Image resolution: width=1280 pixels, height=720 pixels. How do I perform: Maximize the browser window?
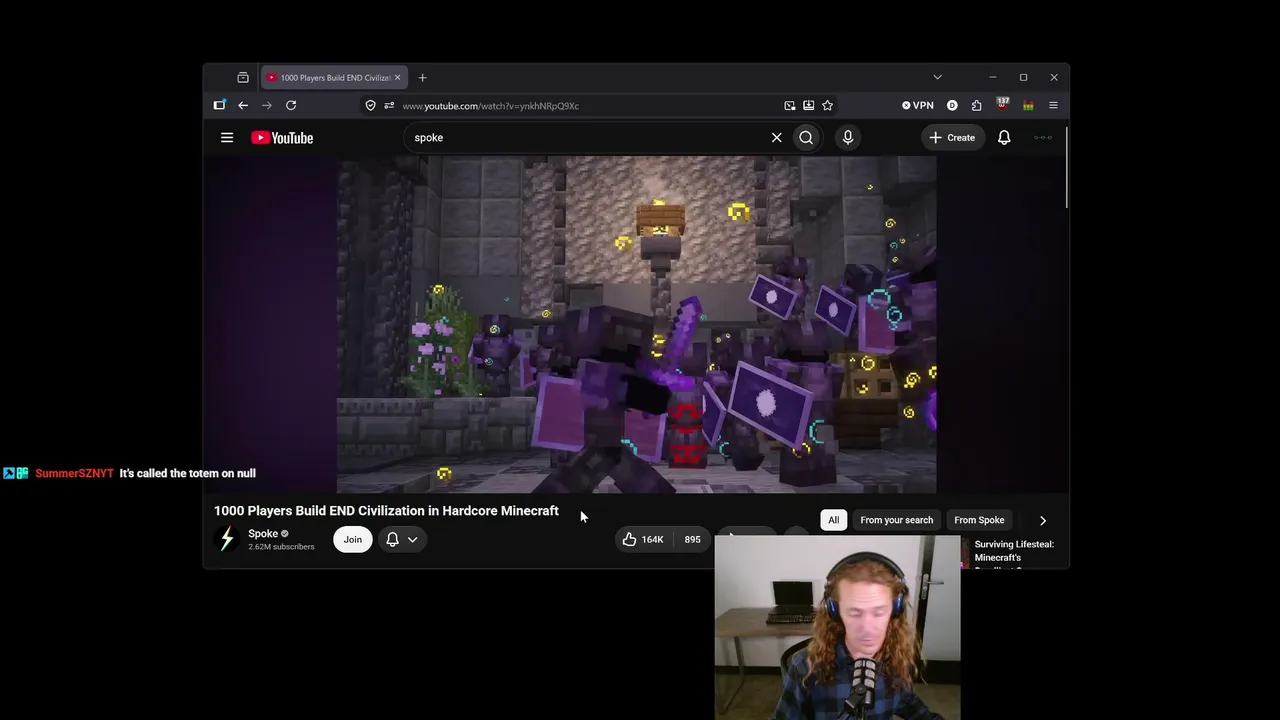click(x=1023, y=77)
